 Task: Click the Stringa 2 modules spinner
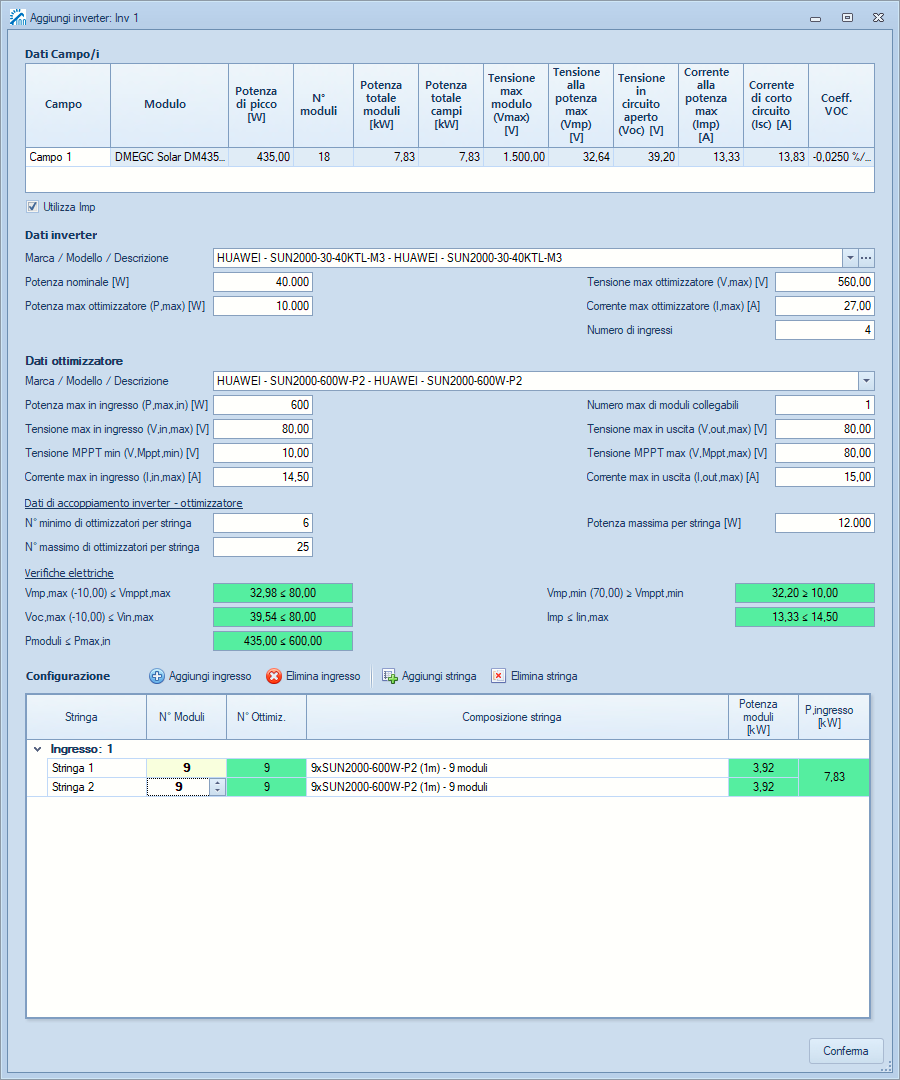(218, 787)
